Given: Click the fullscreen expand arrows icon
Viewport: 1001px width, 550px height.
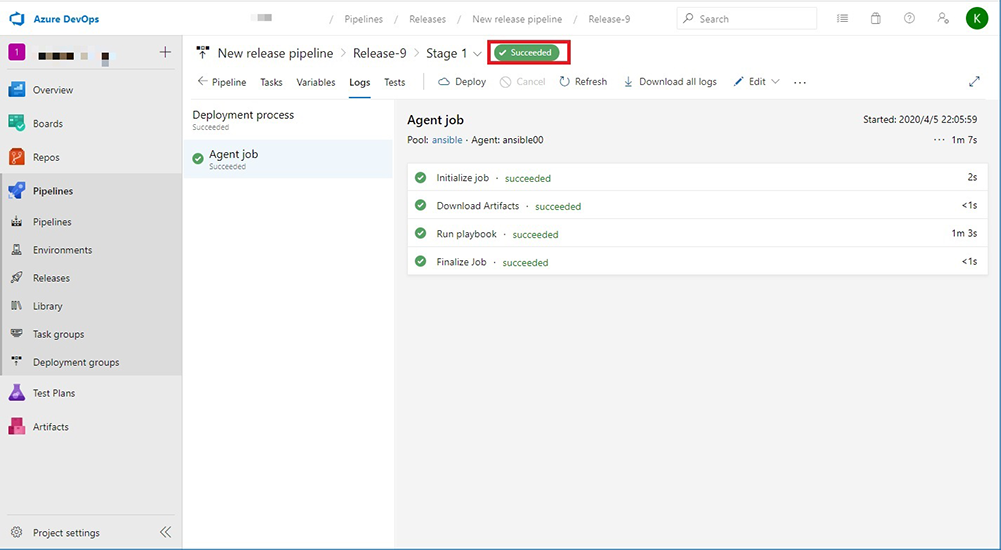Looking at the screenshot, I should point(974,82).
